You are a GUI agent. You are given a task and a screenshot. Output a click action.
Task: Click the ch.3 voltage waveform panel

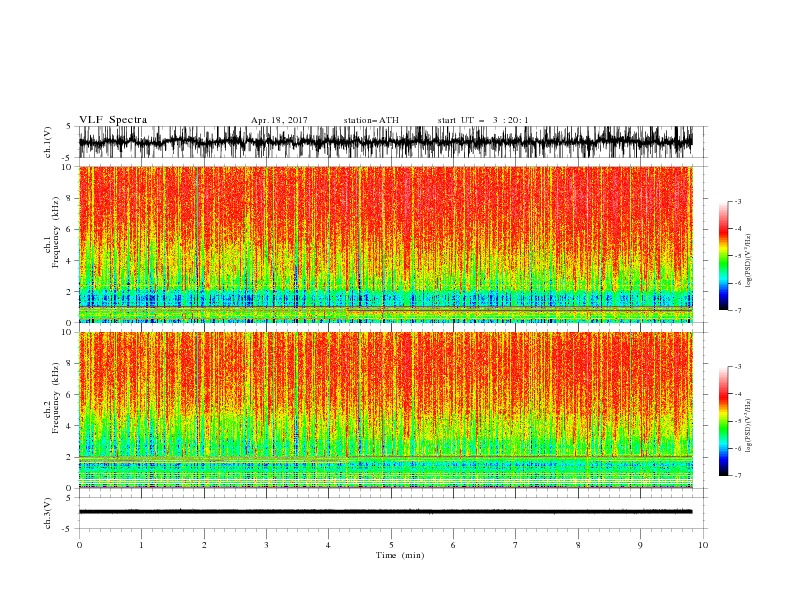392,513
